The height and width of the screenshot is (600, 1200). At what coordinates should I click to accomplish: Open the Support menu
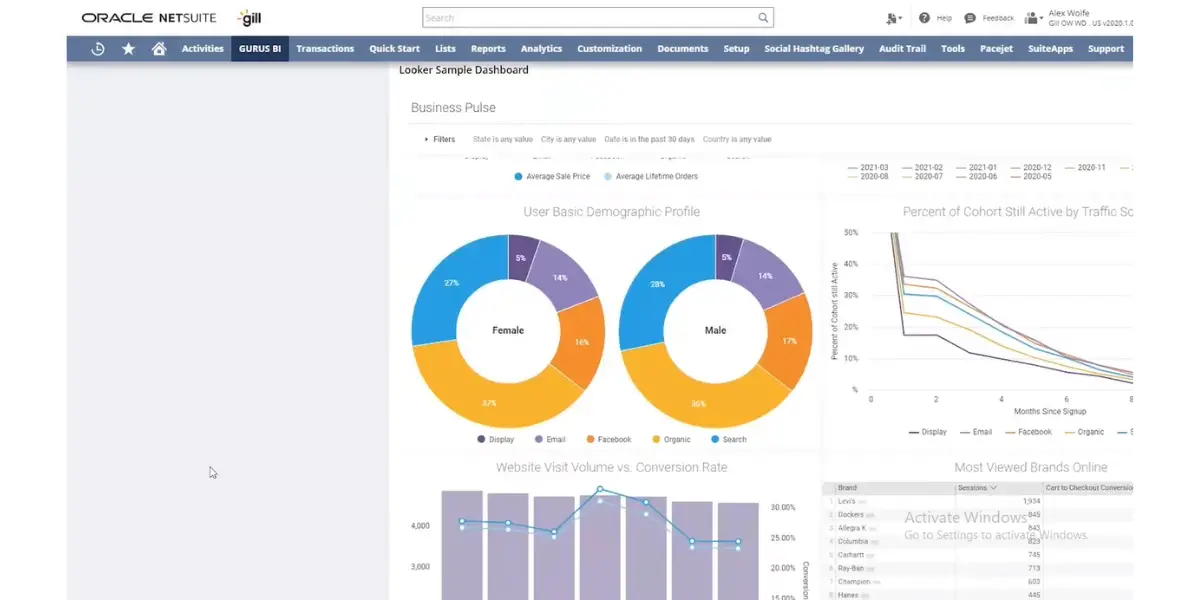click(x=1106, y=48)
